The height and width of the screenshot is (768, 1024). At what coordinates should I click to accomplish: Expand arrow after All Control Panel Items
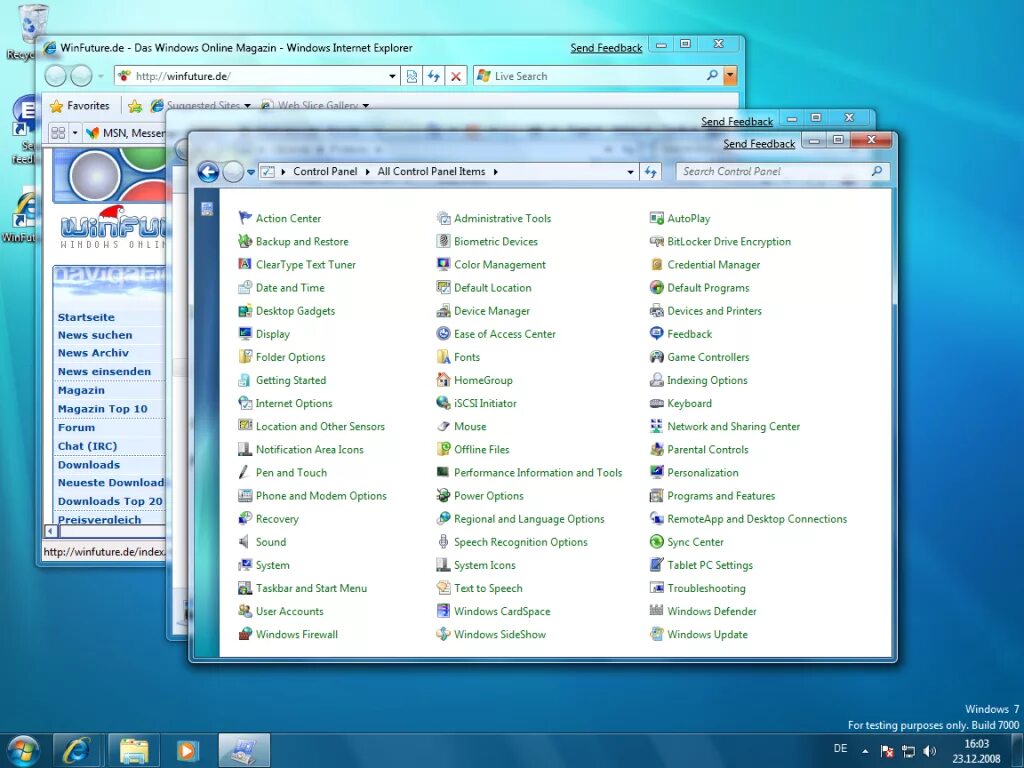tap(496, 172)
